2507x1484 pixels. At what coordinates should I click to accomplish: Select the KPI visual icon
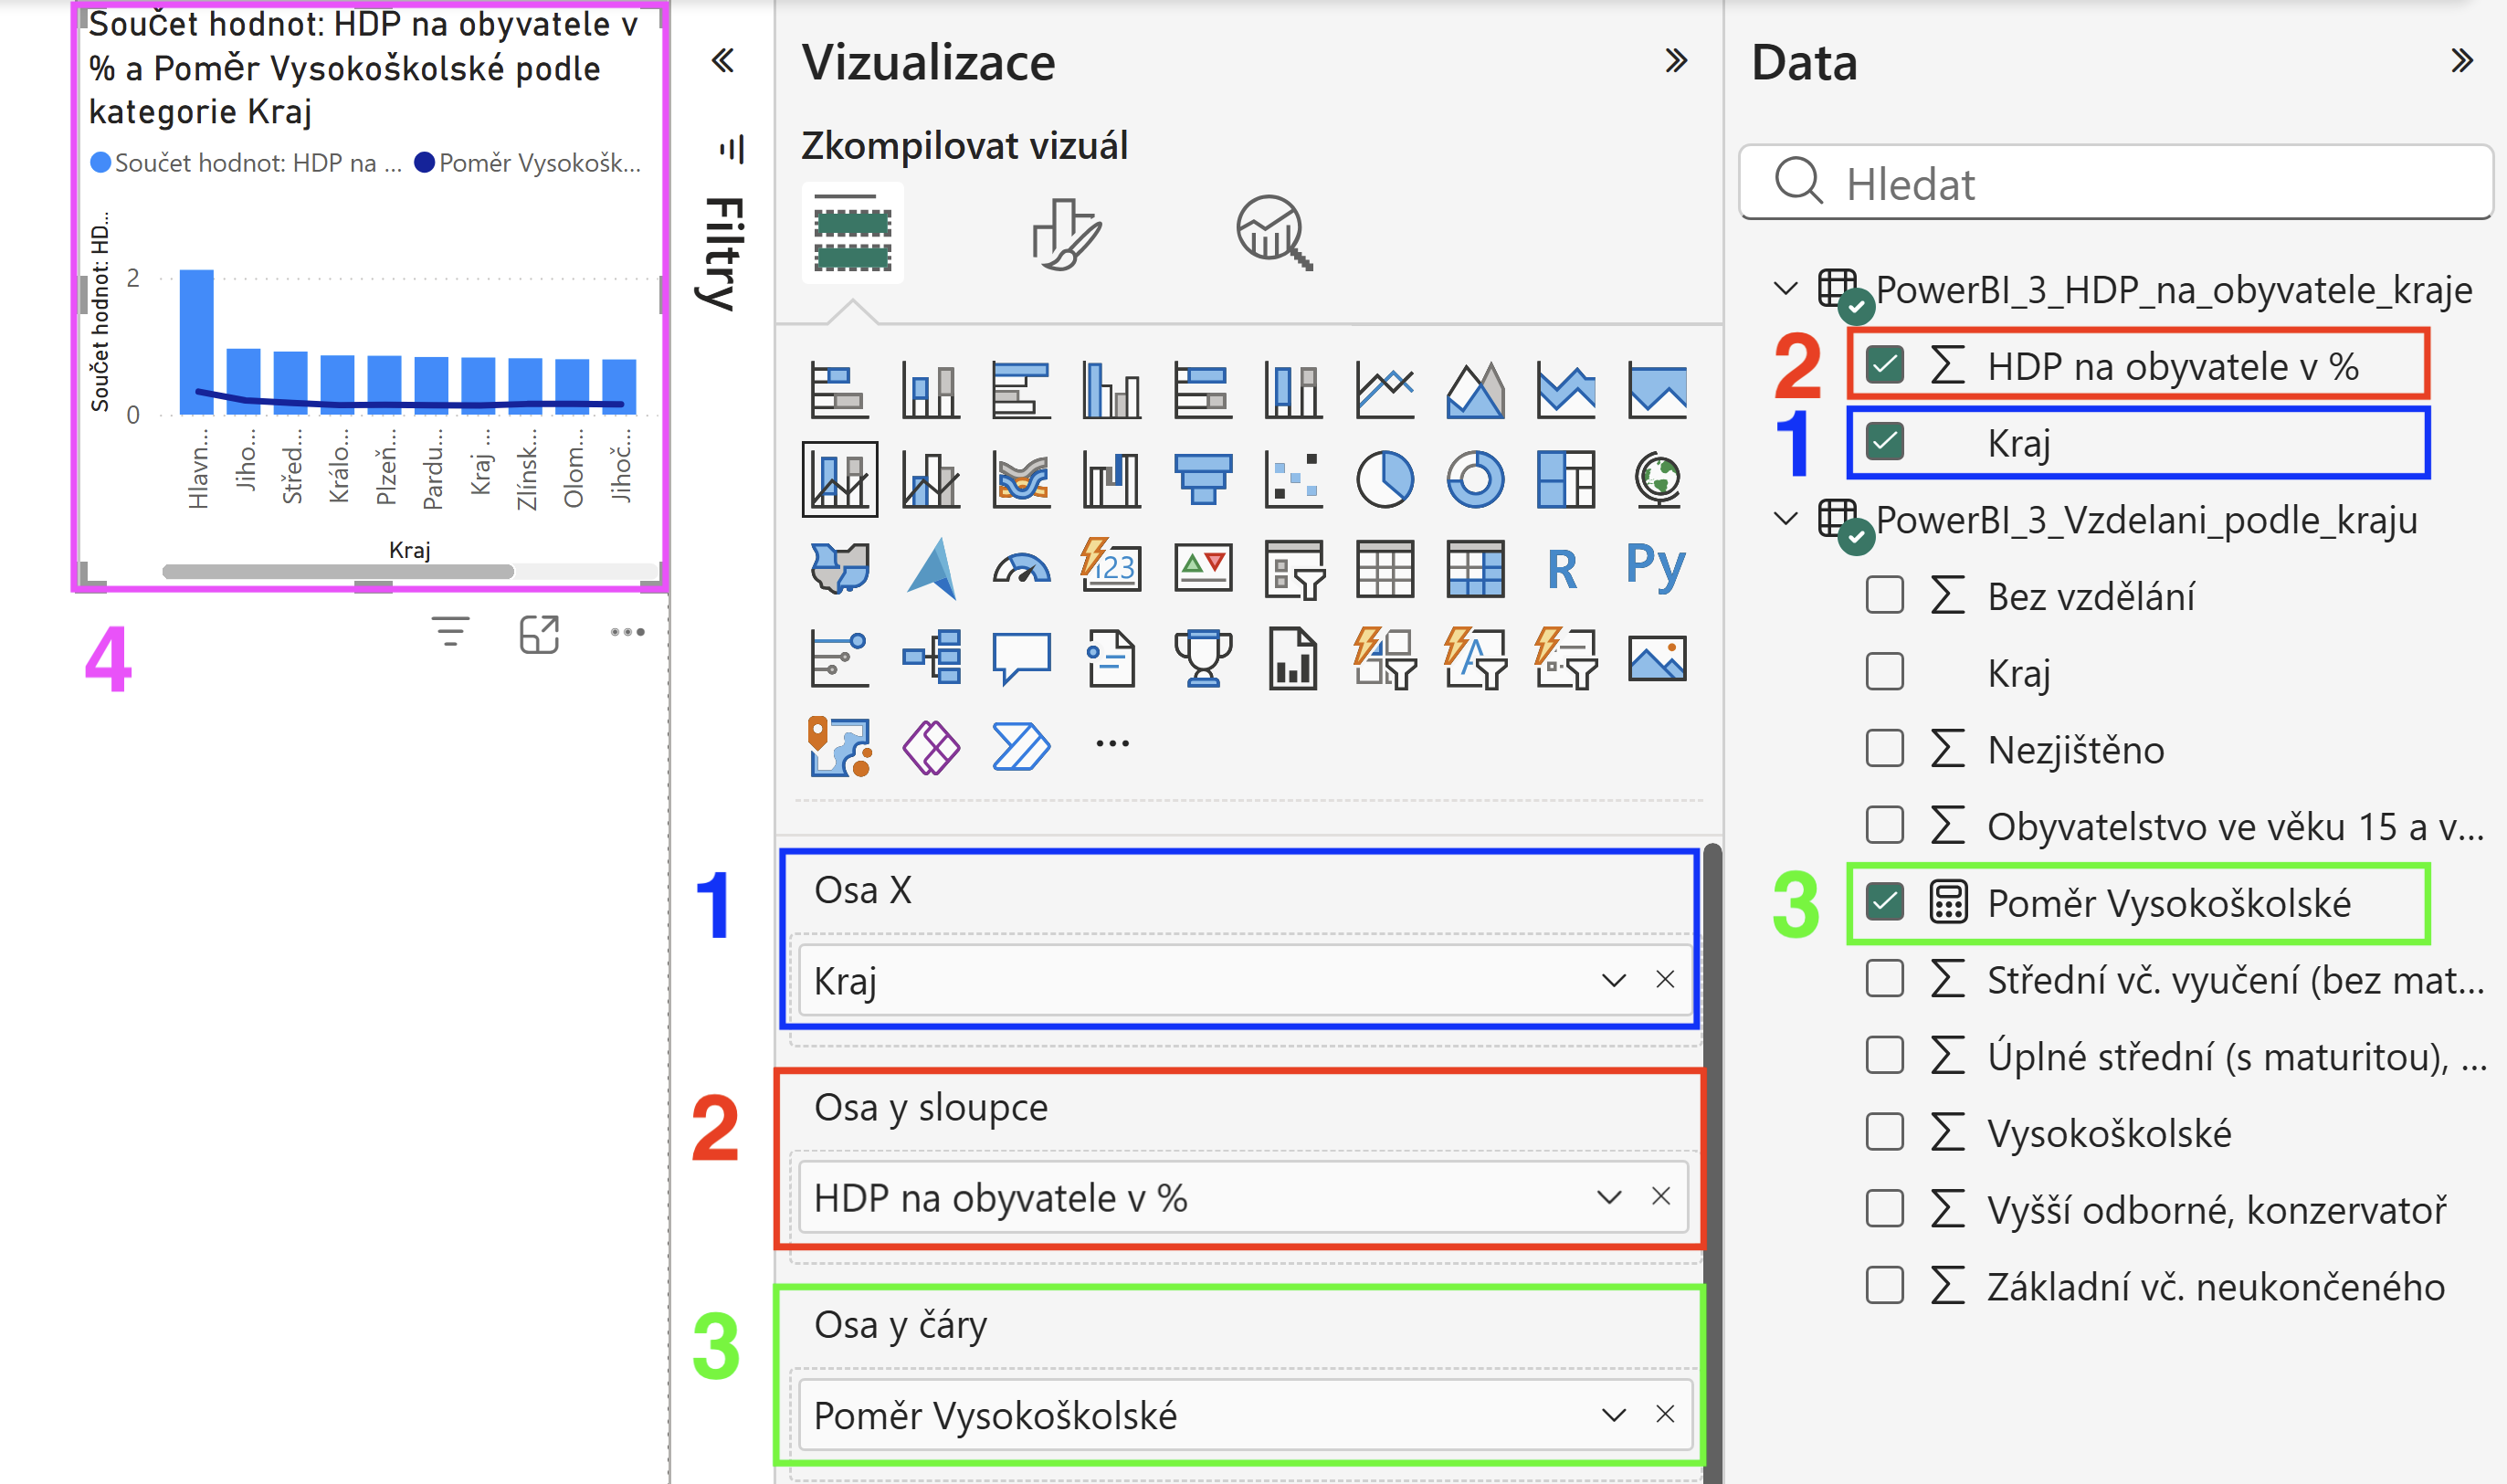click(x=1203, y=569)
